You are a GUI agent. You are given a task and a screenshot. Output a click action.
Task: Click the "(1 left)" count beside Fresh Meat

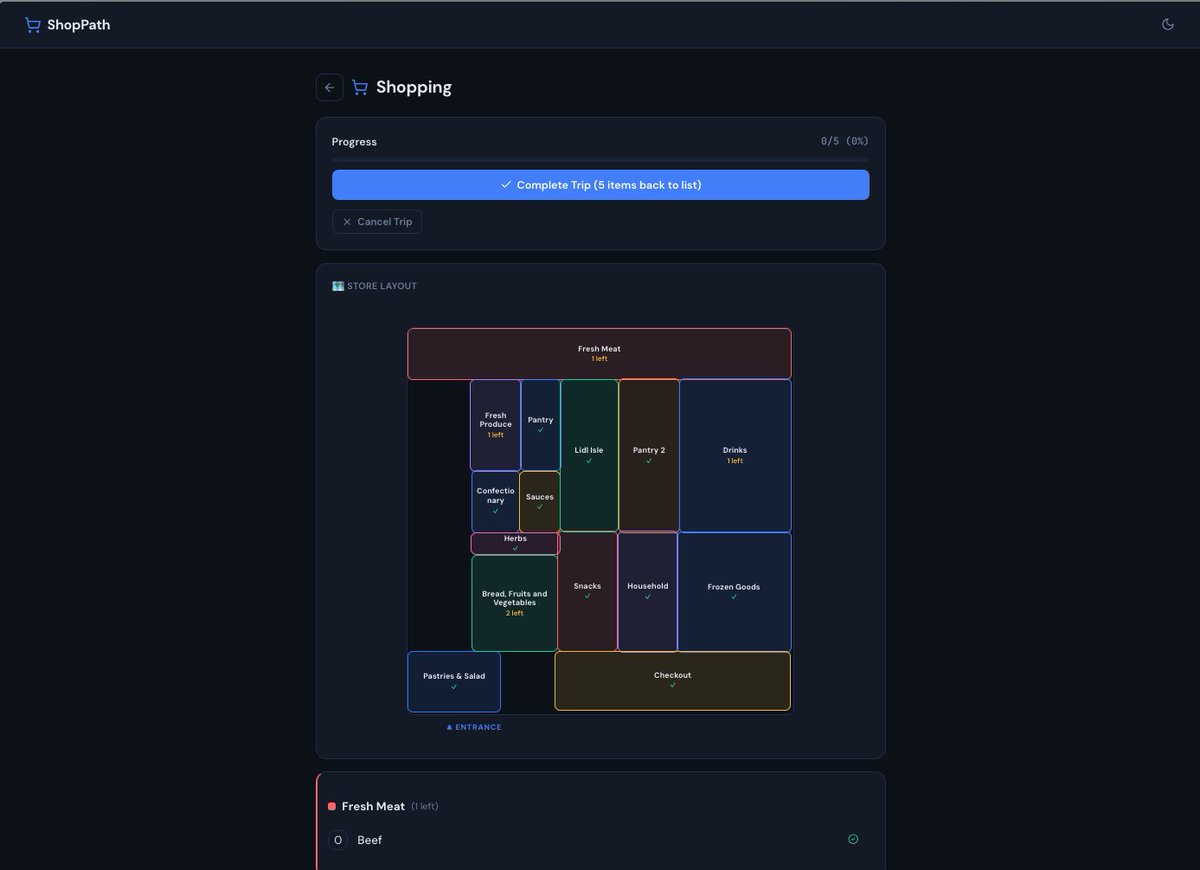(x=424, y=806)
